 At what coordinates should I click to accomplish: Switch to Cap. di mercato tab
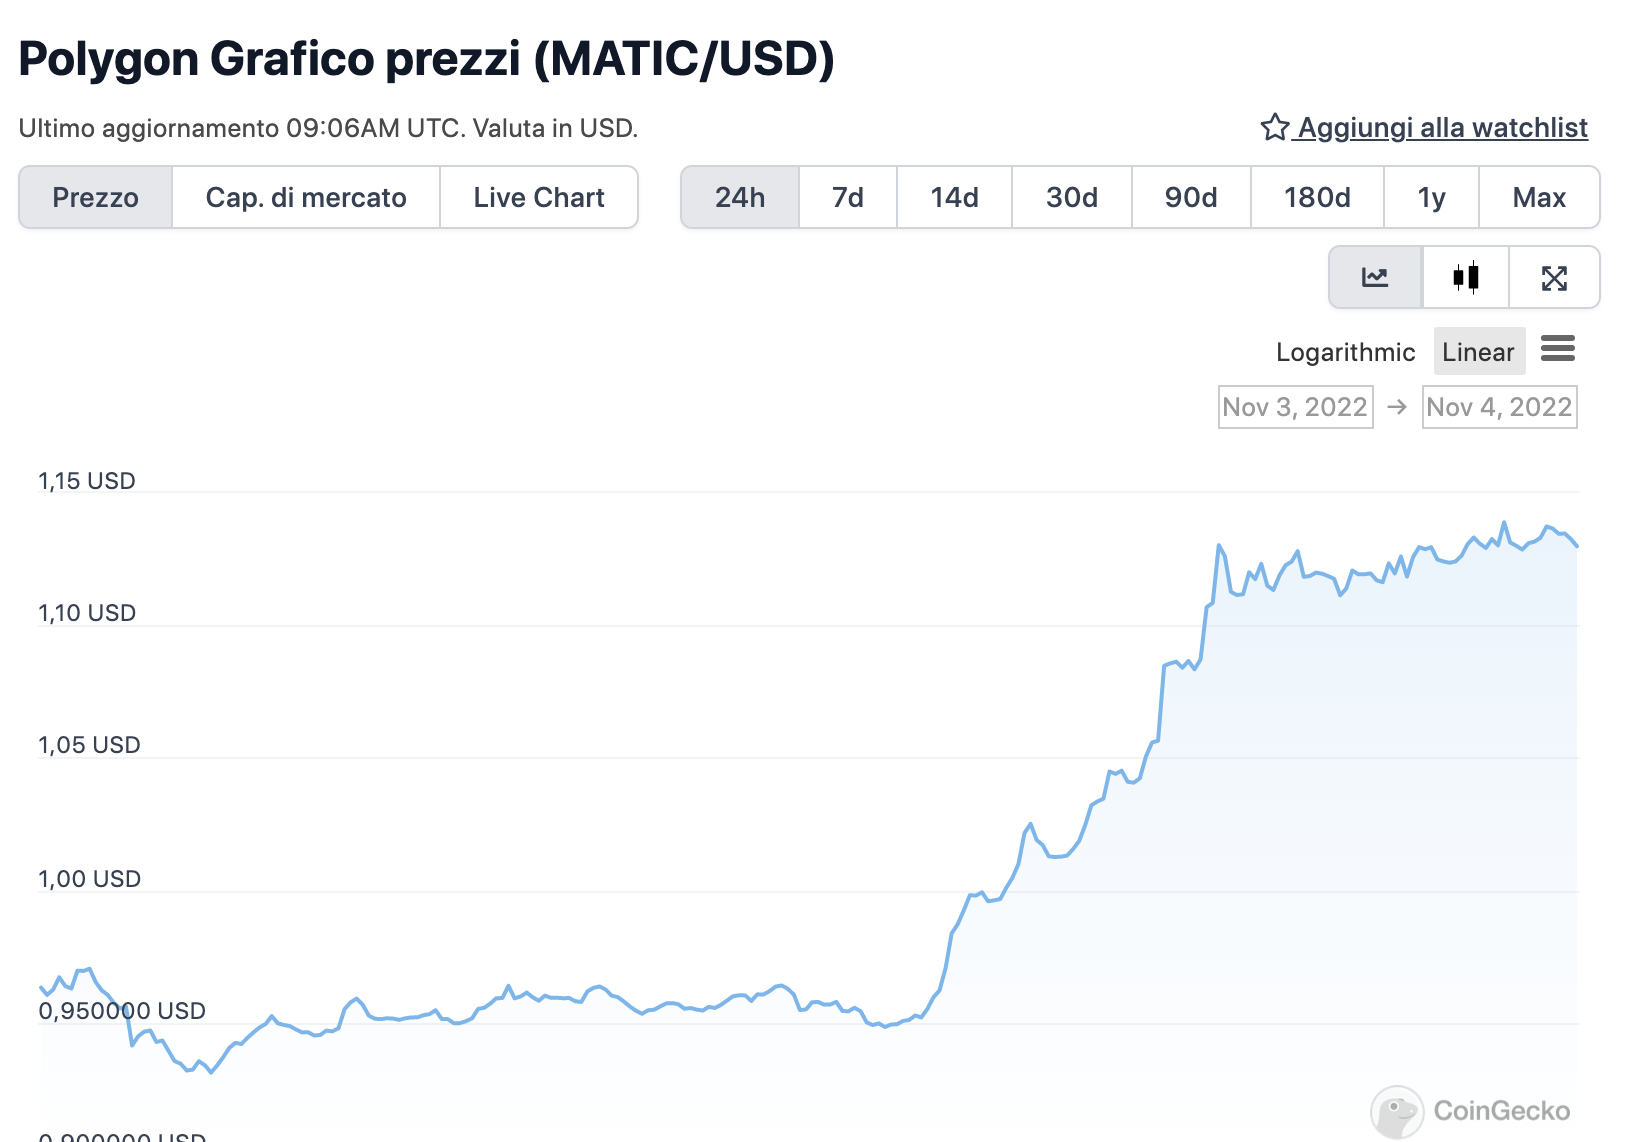tap(306, 197)
